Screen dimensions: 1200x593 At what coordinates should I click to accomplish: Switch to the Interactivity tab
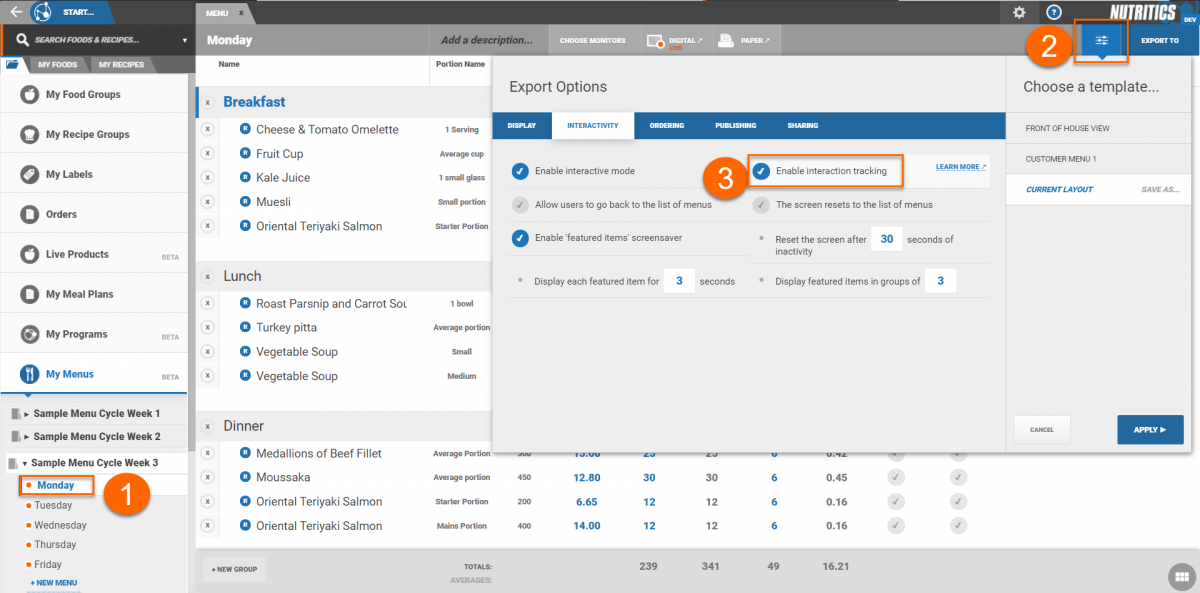tap(592, 126)
